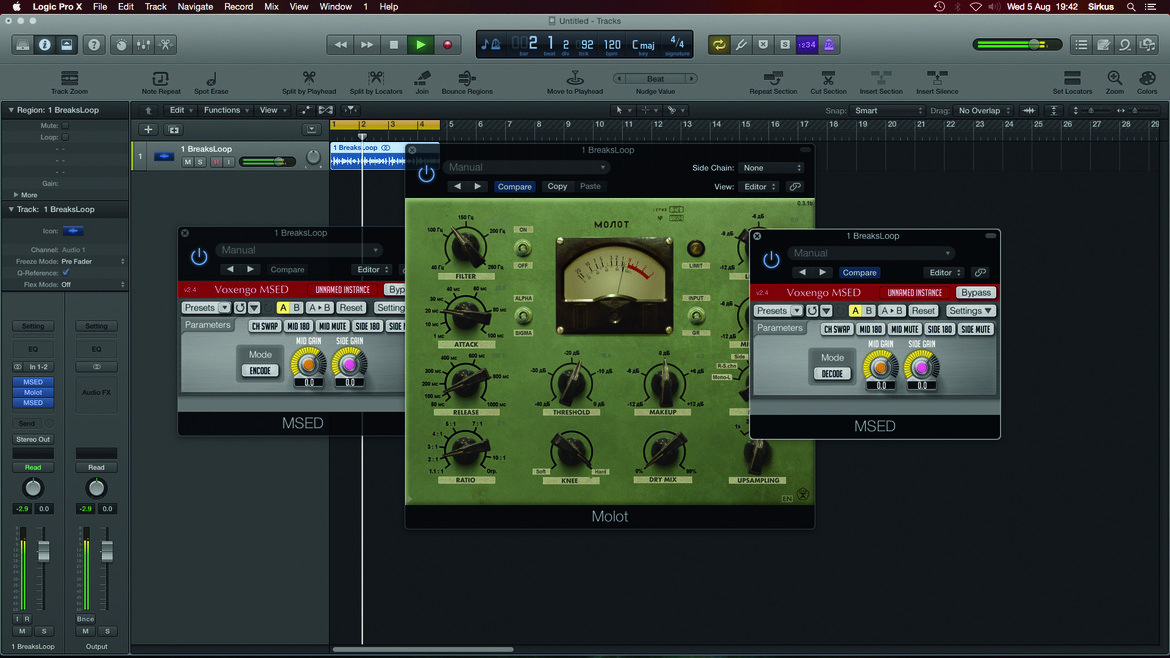The image size is (1170, 658).
Task: Expand the More section in Region inspector
Action: (25, 195)
